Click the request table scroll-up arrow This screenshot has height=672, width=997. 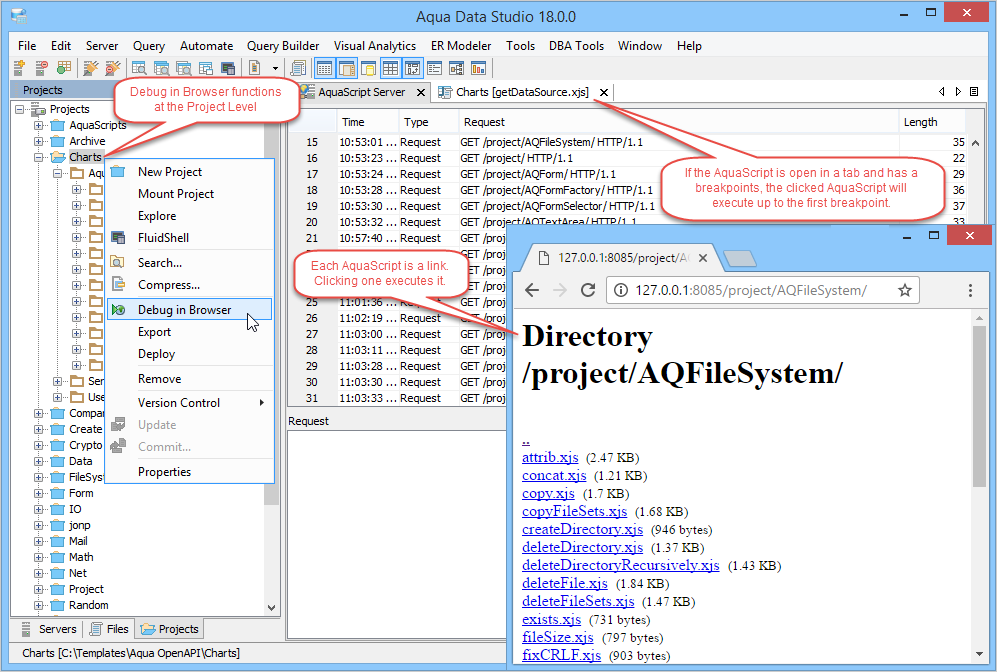[975, 143]
